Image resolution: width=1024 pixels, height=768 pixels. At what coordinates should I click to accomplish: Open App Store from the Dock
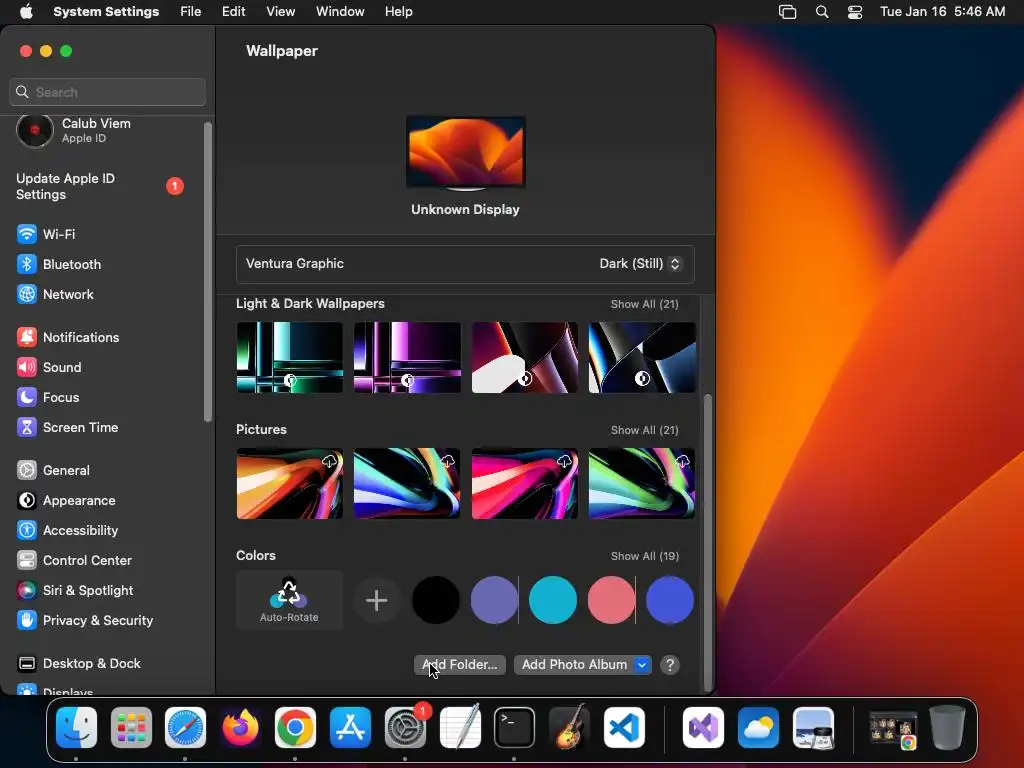pos(350,728)
